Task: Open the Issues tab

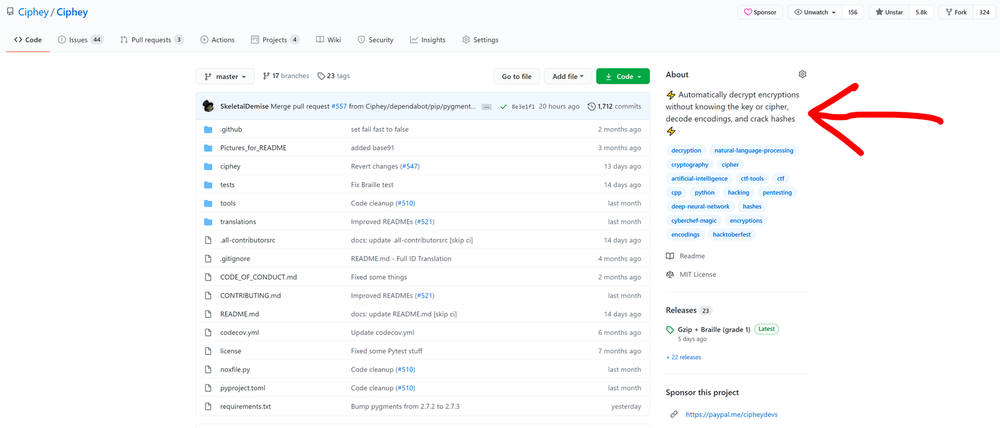Action: (x=80, y=40)
